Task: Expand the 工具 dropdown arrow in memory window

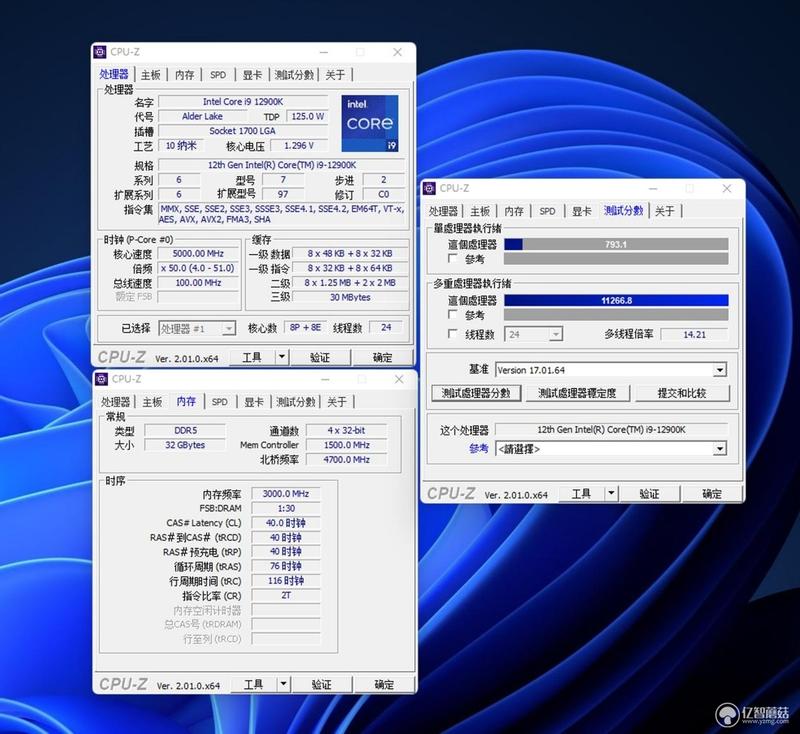Action: pos(284,684)
